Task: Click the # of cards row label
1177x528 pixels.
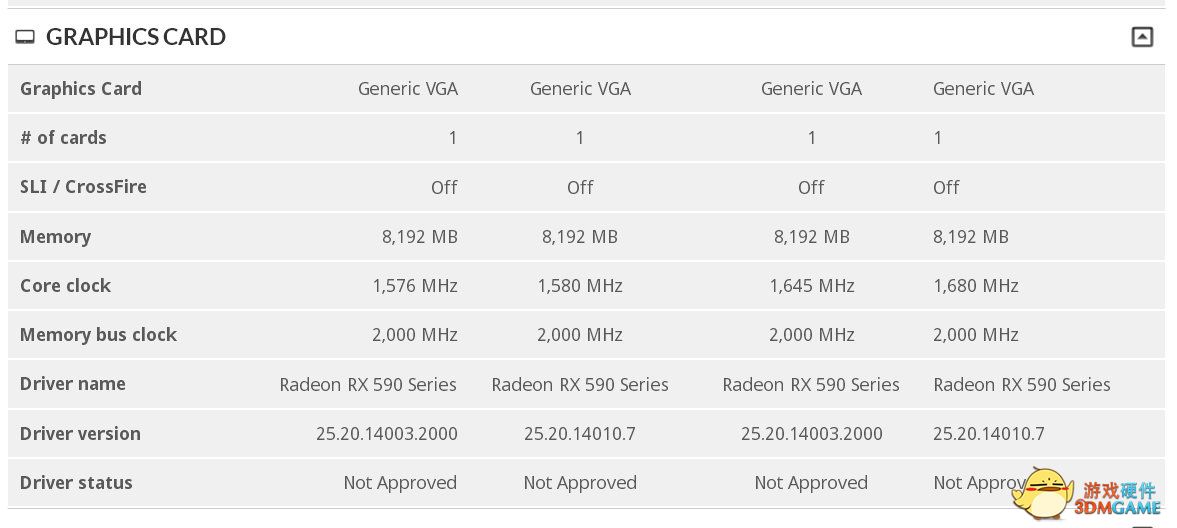Action: pyautogui.click(x=63, y=137)
